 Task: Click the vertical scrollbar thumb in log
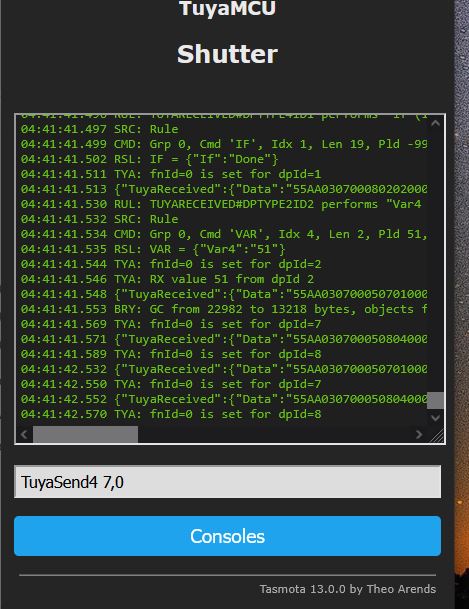[x=435, y=400]
